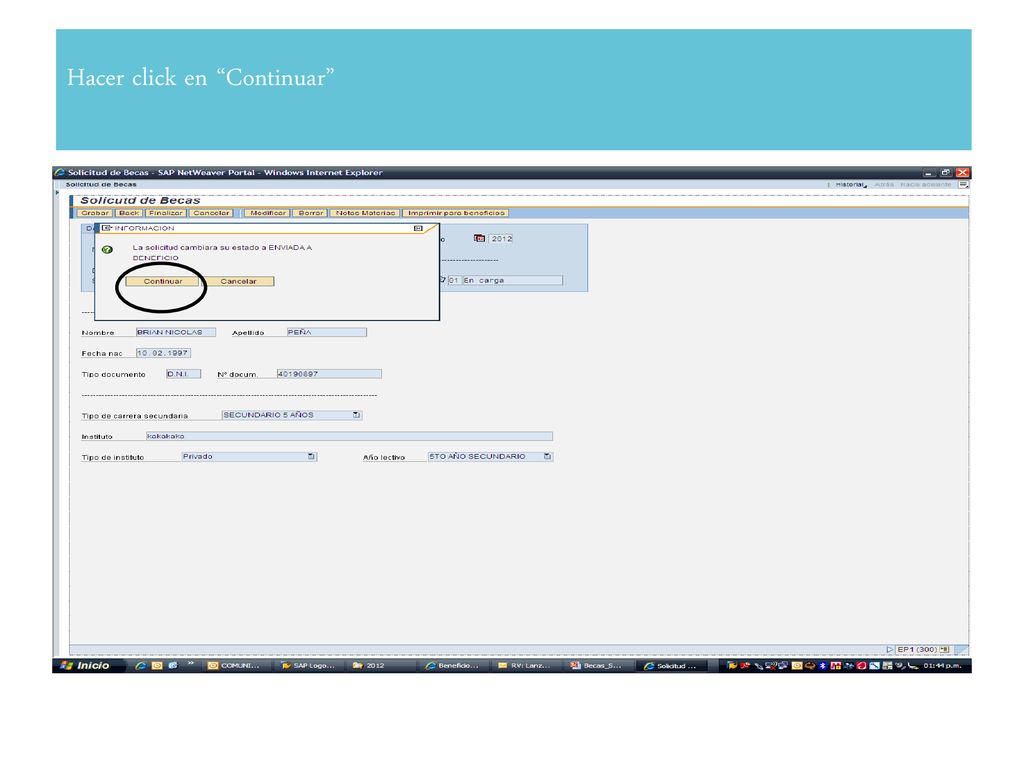The width and height of the screenshot is (1024, 768).
Task: Click the EP1 (300) status bar entry
Action: (x=917, y=649)
